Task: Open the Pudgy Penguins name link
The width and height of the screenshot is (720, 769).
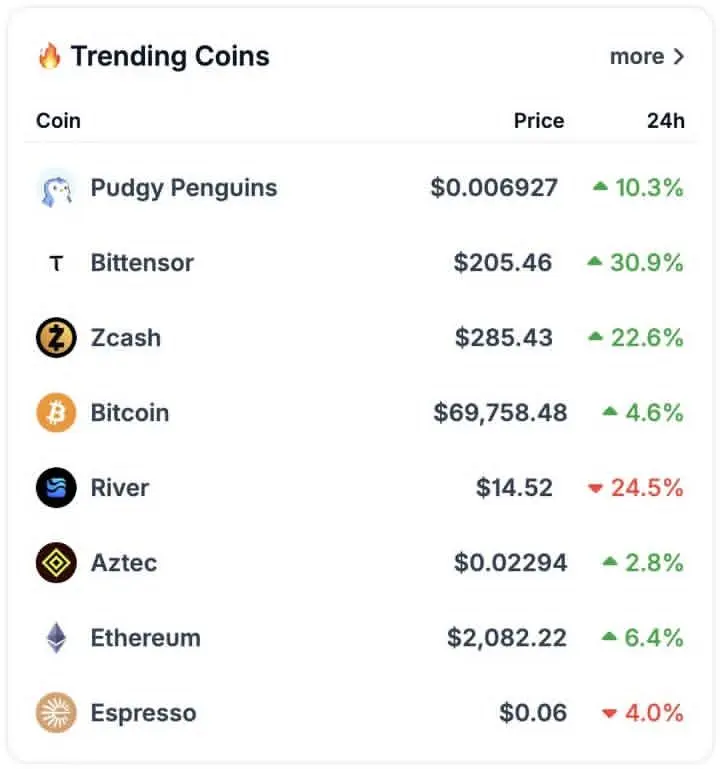Action: point(184,188)
